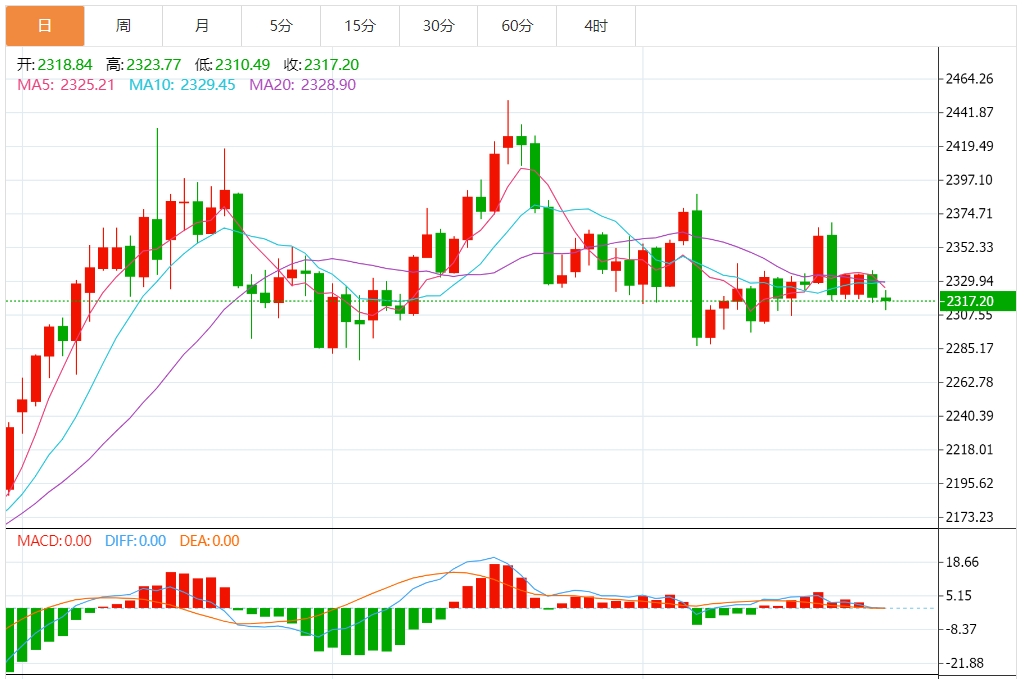Viewport: 1024px width, 679px height.
Task: Click the 2352.33 price axis label
Action: tap(969, 247)
